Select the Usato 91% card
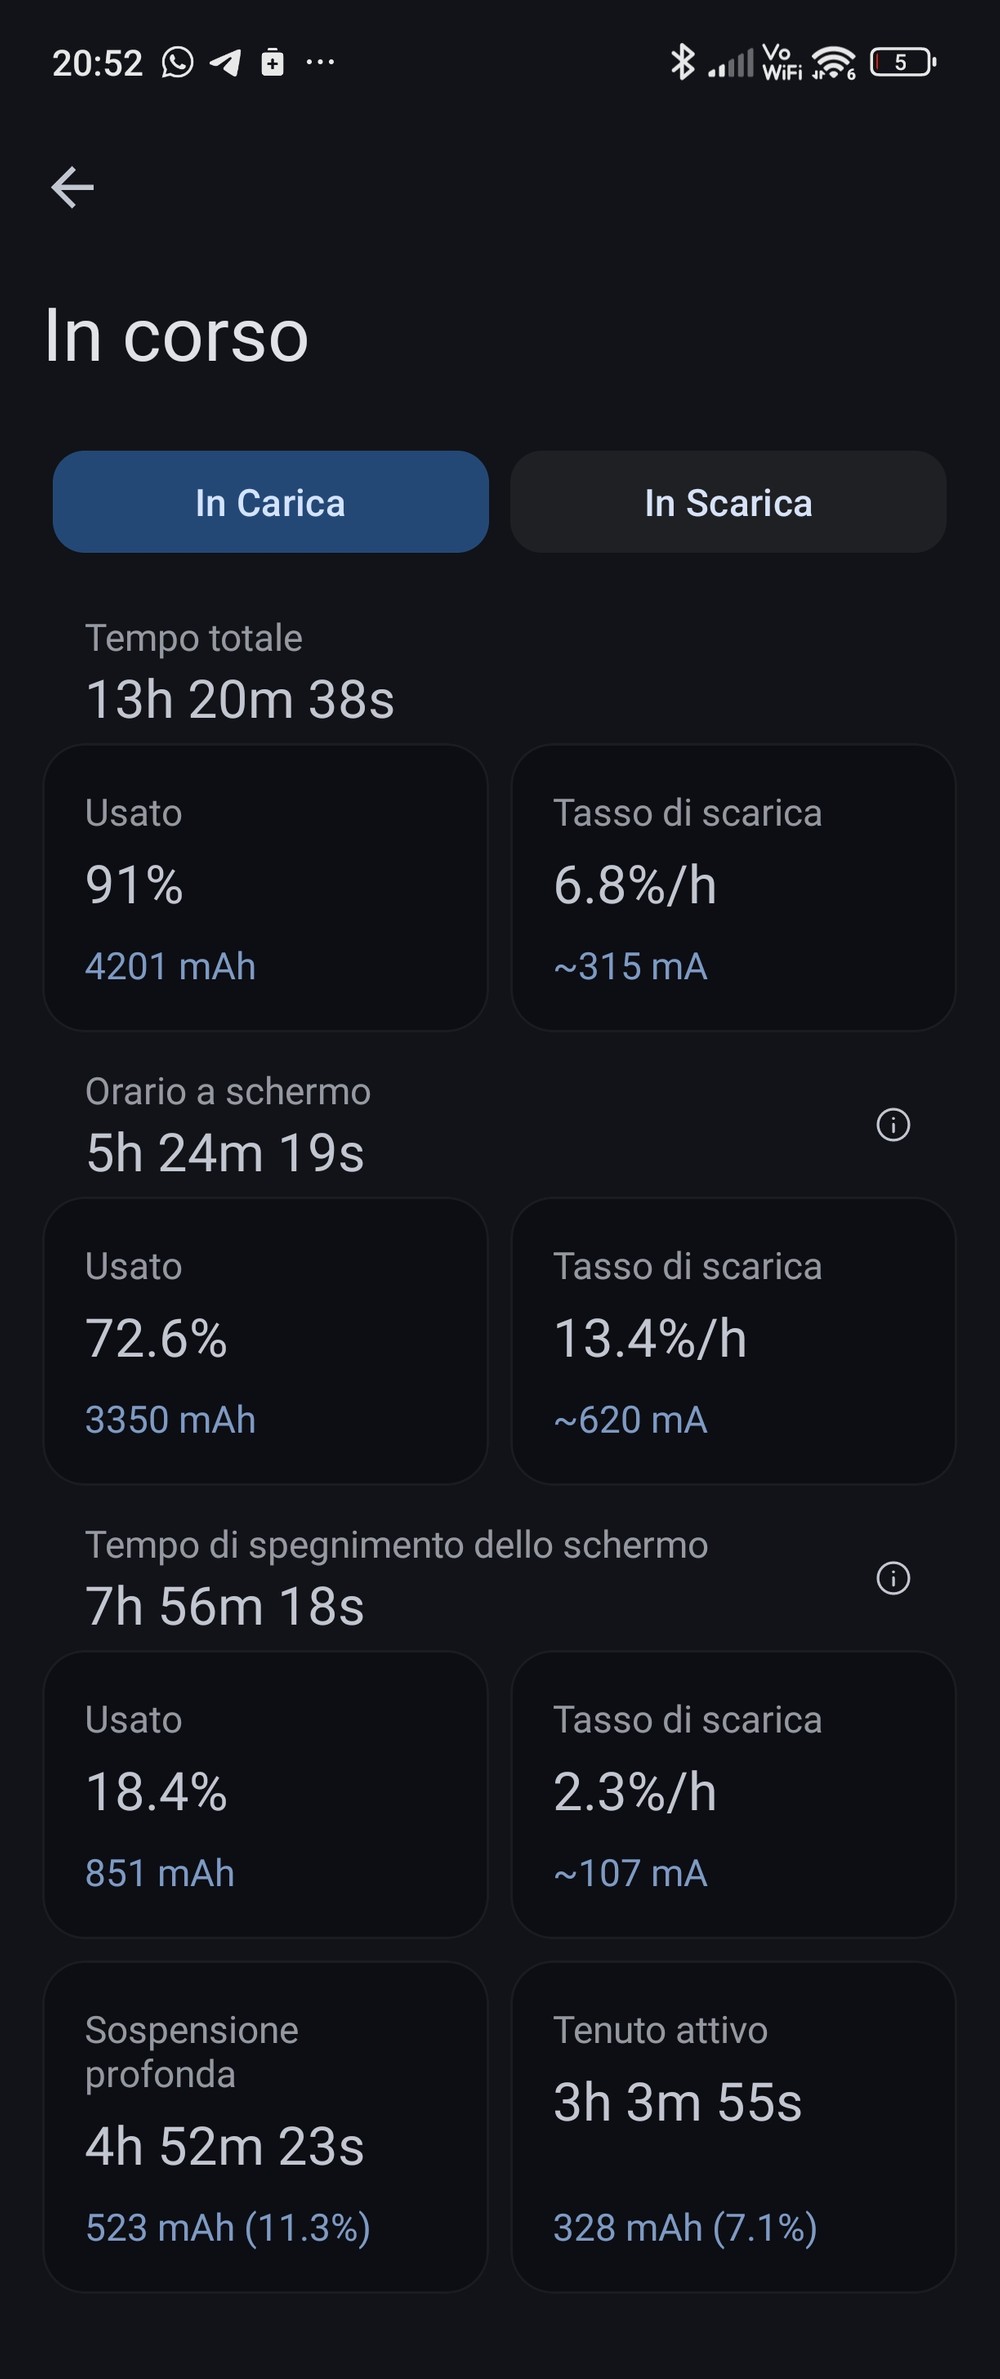Viewport: 1000px width, 2379px height. (265, 887)
